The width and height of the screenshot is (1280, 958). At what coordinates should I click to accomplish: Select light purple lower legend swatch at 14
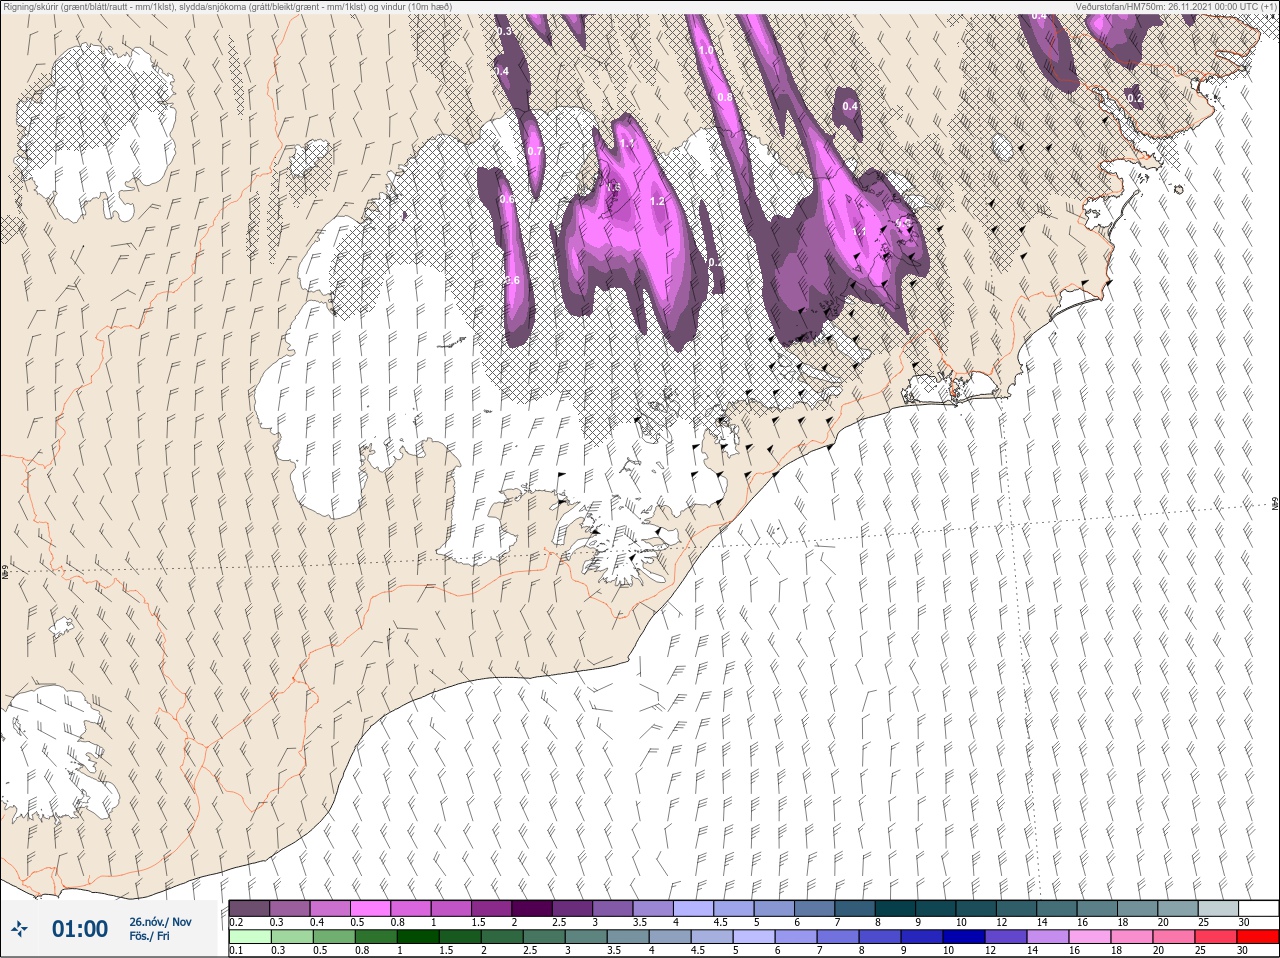point(1047,937)
